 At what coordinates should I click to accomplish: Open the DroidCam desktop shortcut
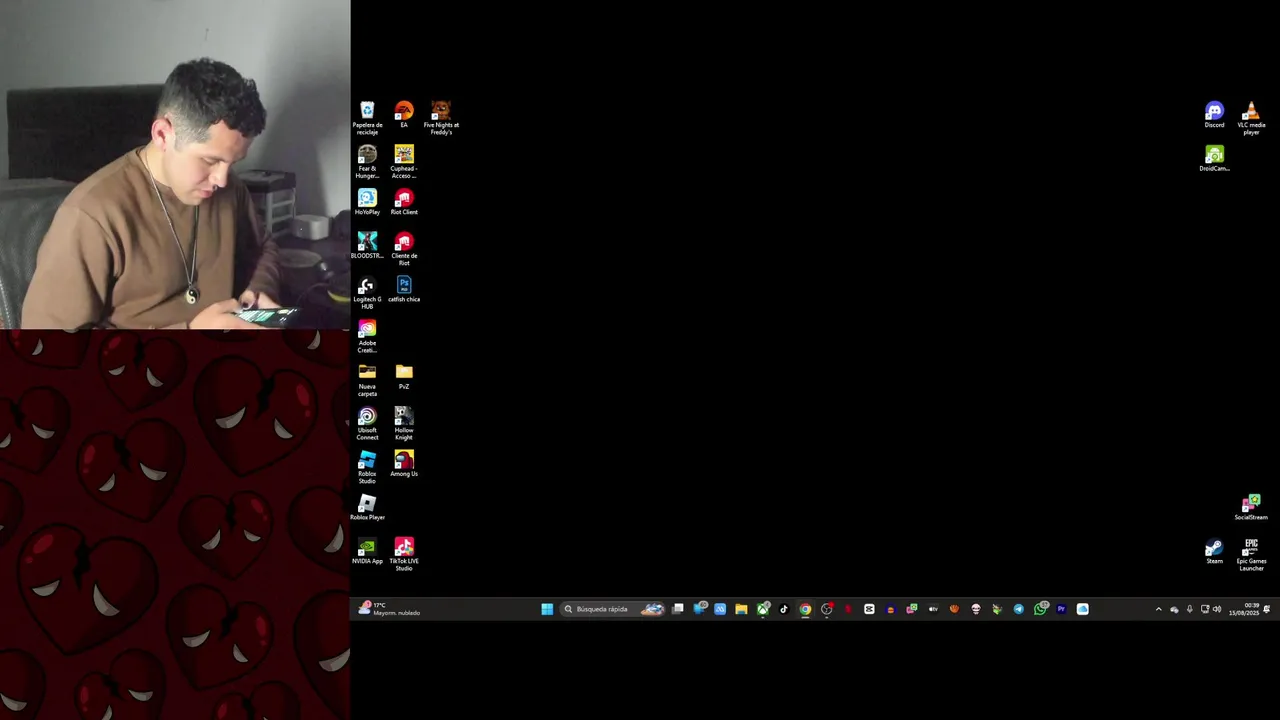pyautogui.click(x=1214, y=158)
